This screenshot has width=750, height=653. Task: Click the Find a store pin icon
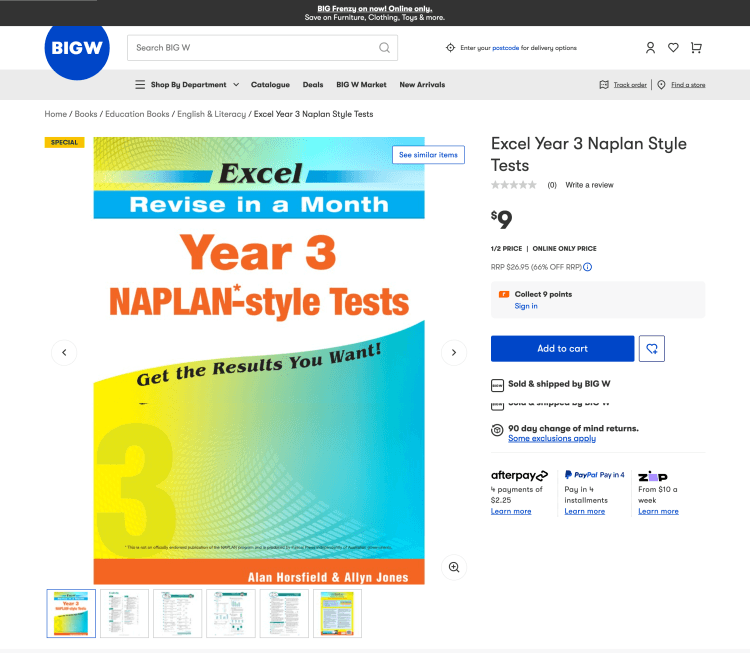tap(661, 85)
